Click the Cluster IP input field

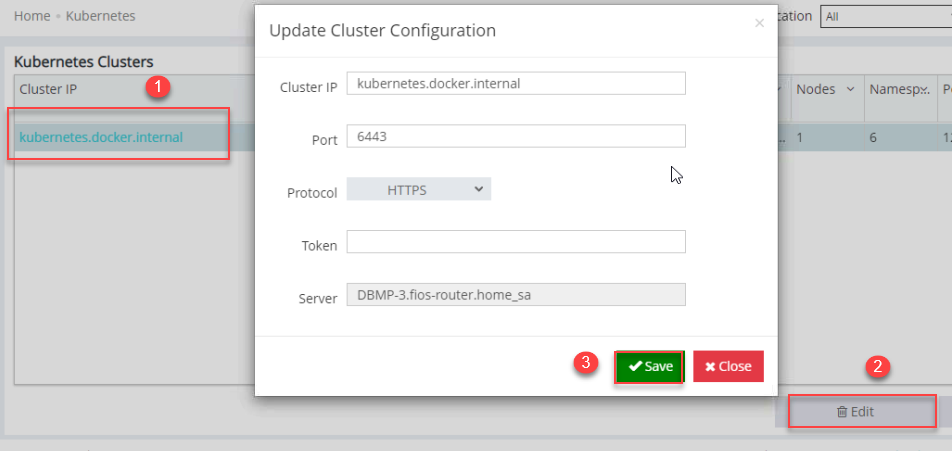pyautogui.click(x=516, y=84)
